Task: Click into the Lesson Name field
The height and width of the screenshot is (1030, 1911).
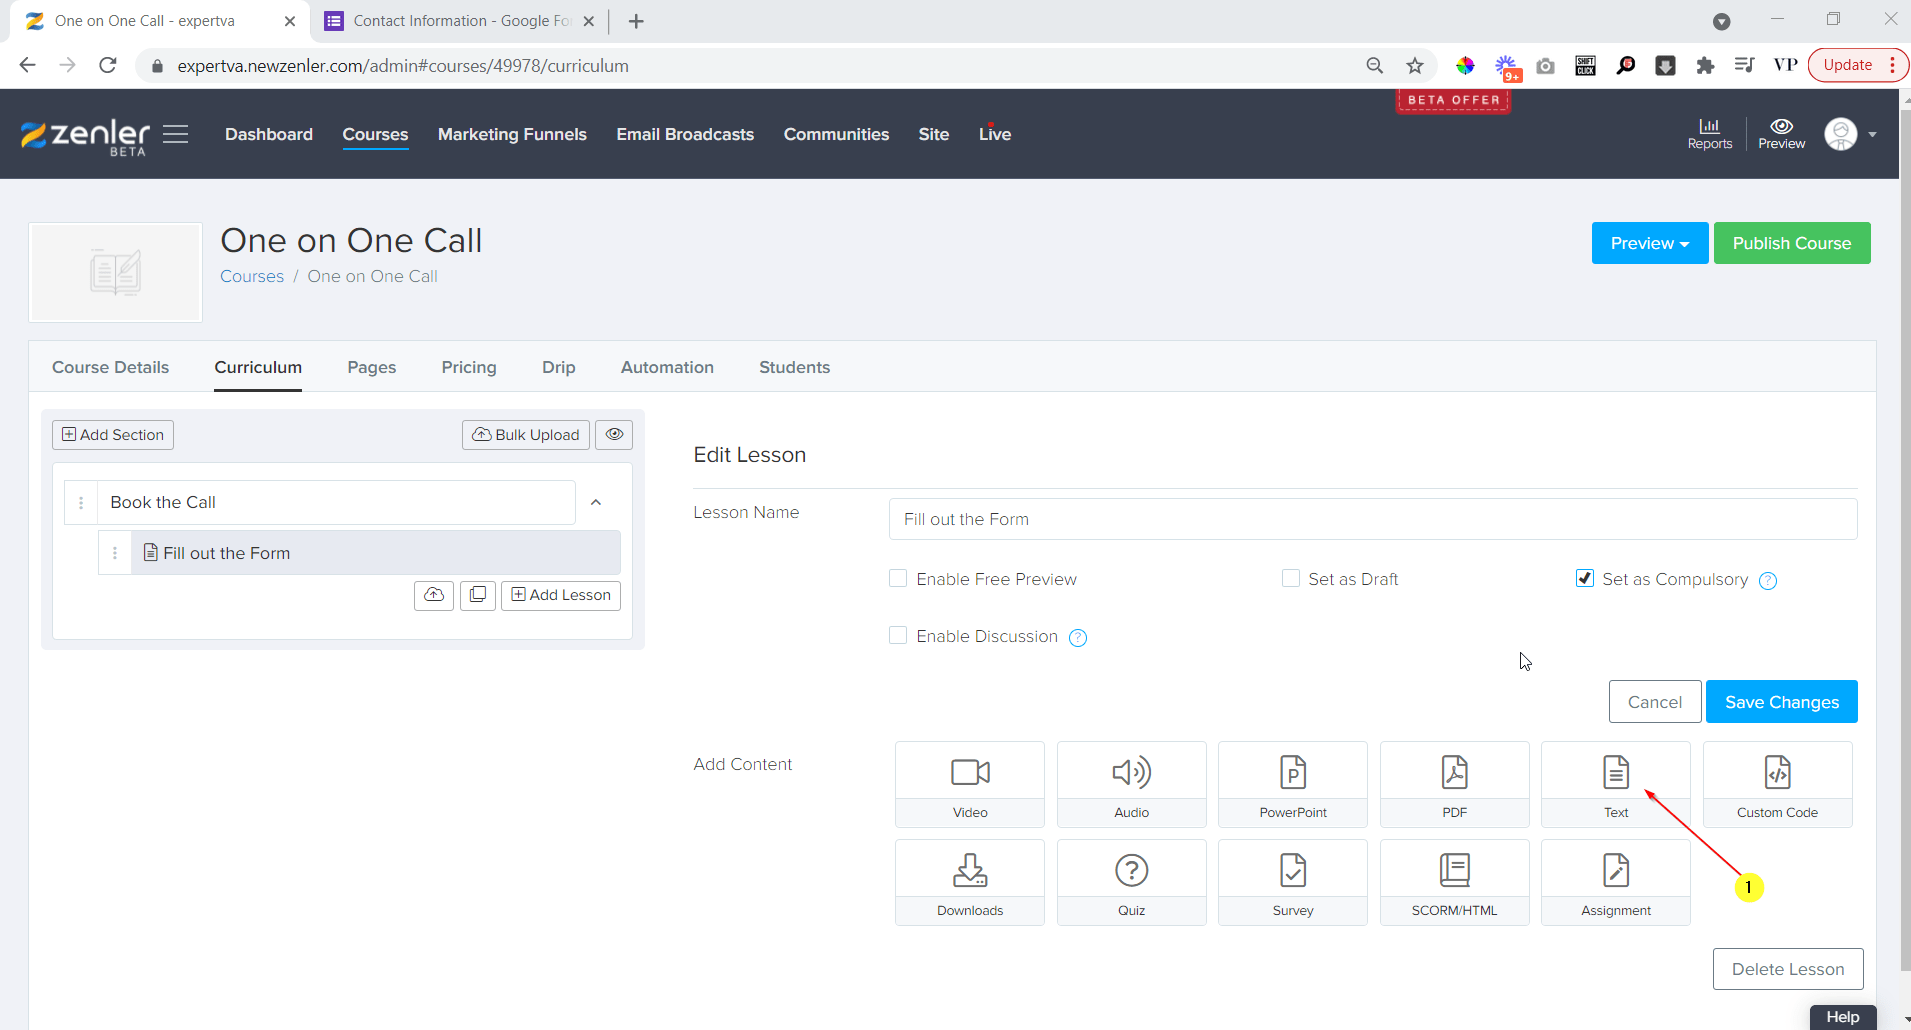Action: tap(1372, 519)
